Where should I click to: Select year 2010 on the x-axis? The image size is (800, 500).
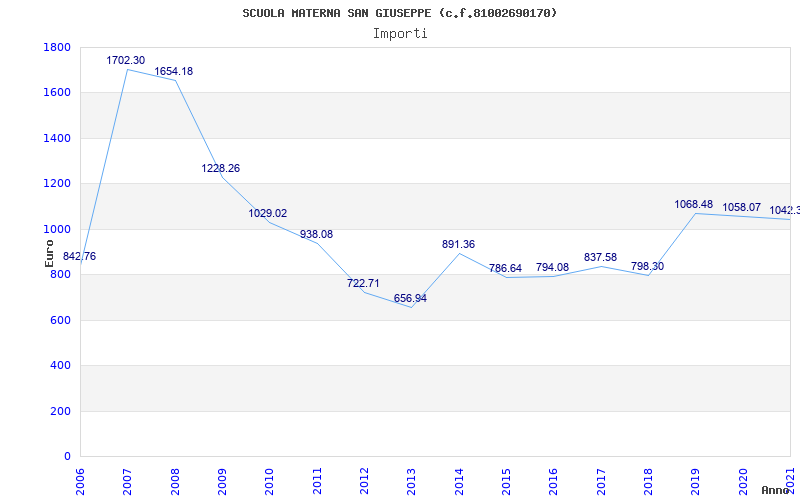(x=270, y=481)
